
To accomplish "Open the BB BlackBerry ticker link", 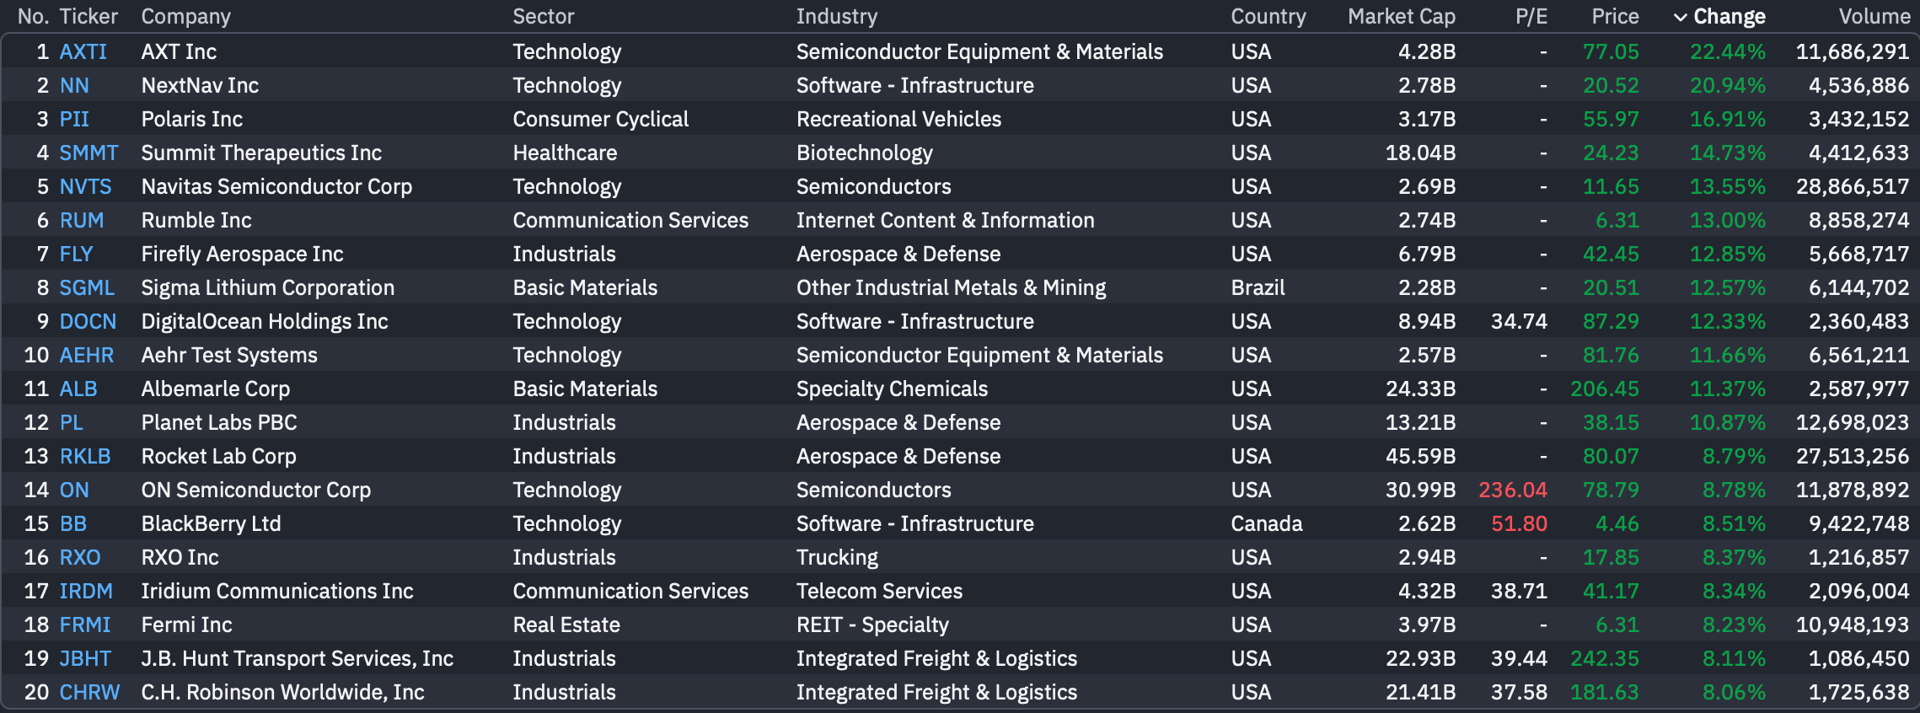I will [x=73, y=524].
